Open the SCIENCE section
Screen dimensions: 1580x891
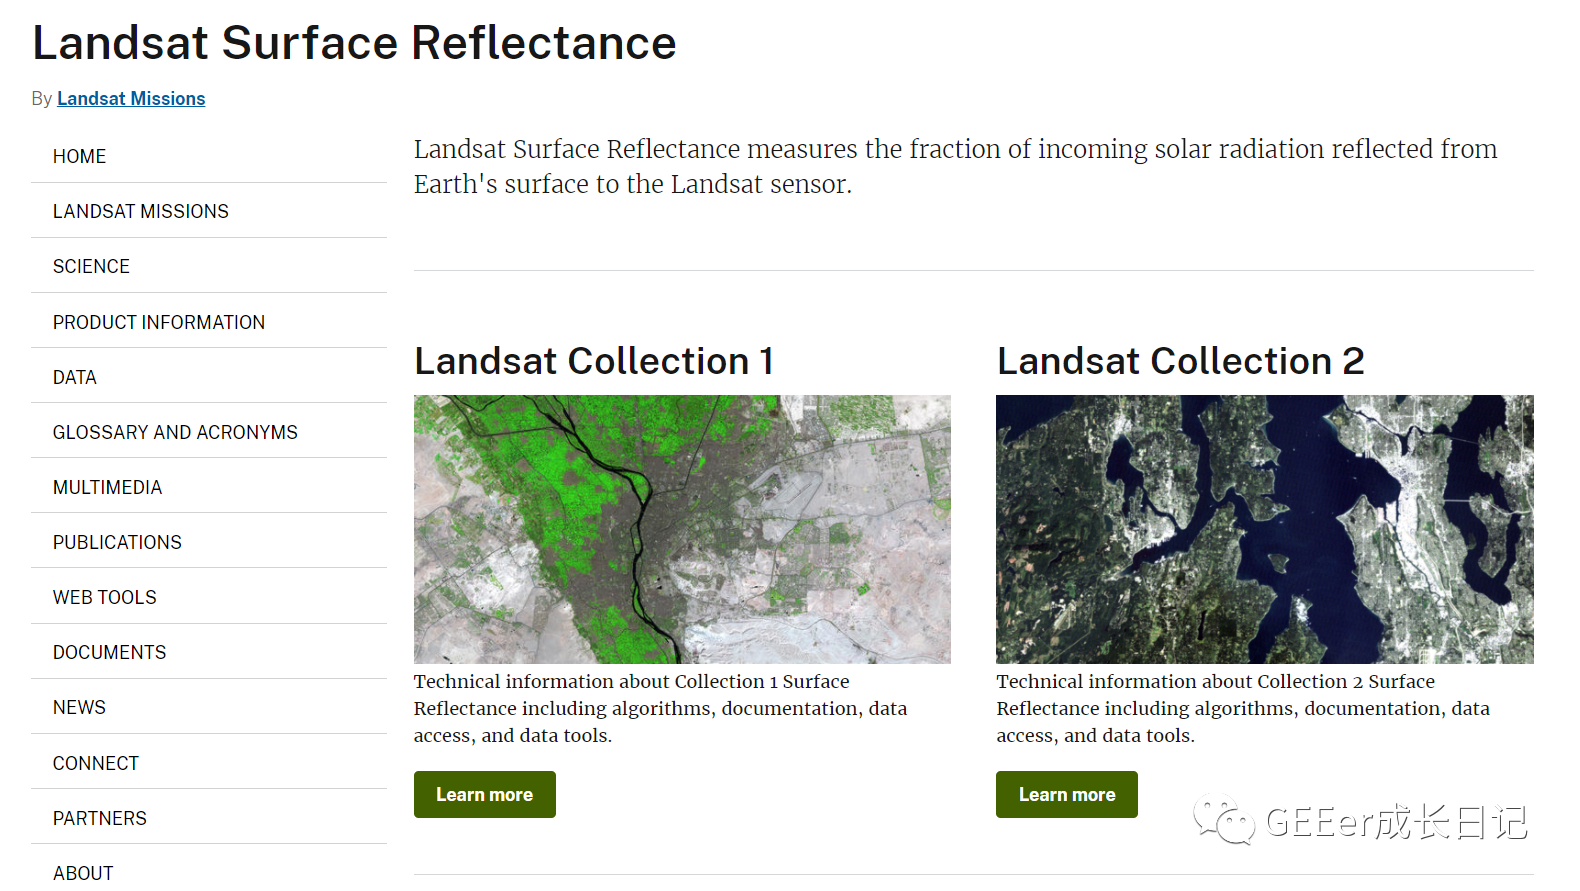pos(91,266)
